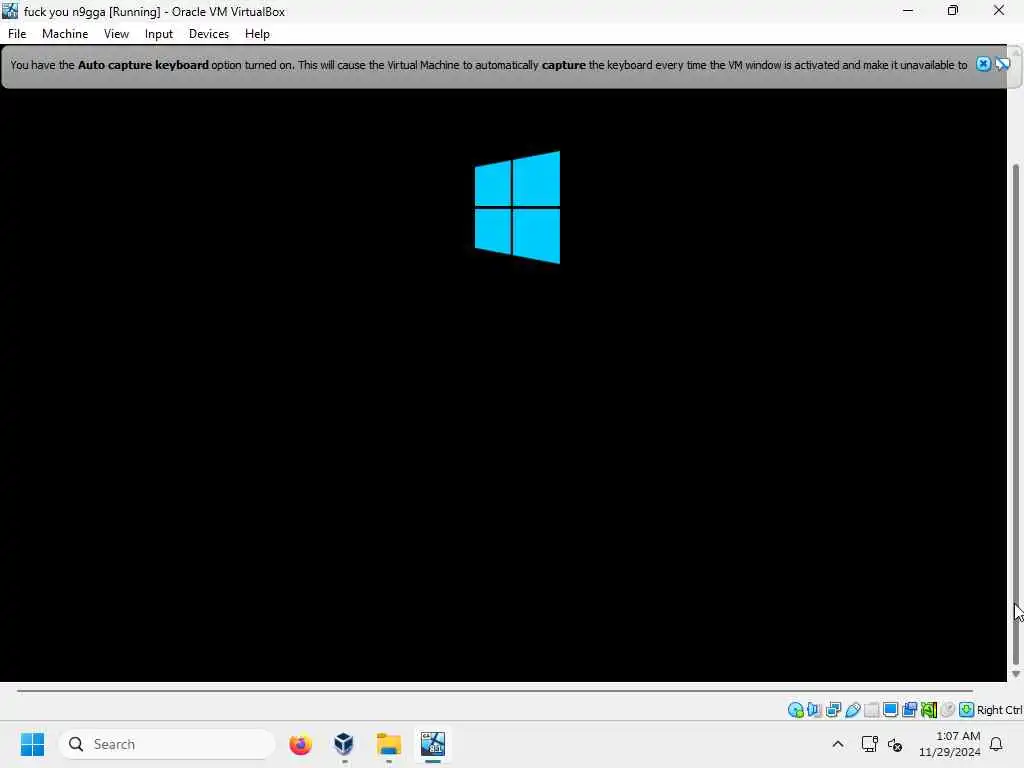Click the Windows boot logo in VM
Image resolution: width=1024 pixels, height=768 pixels.
click(x=517, y=207)
